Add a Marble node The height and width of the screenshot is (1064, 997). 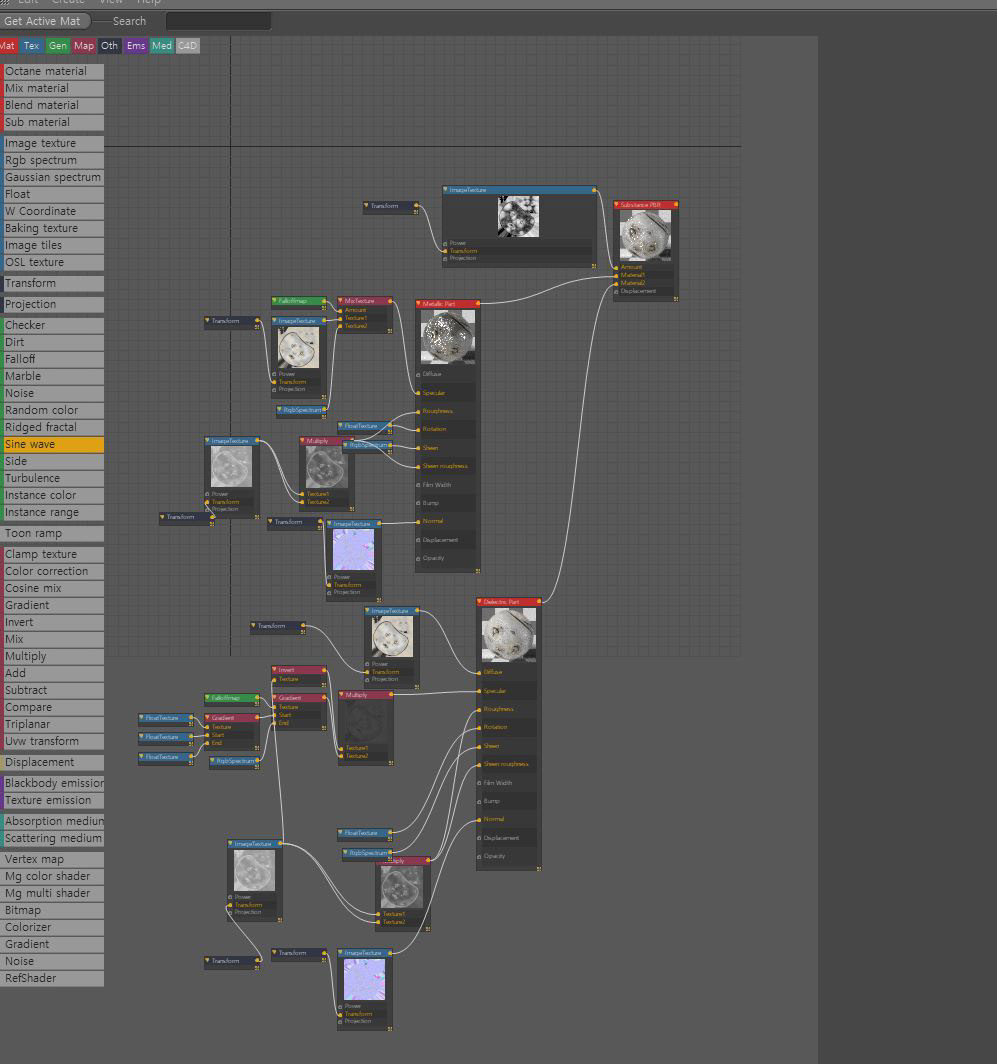[52, 376]
